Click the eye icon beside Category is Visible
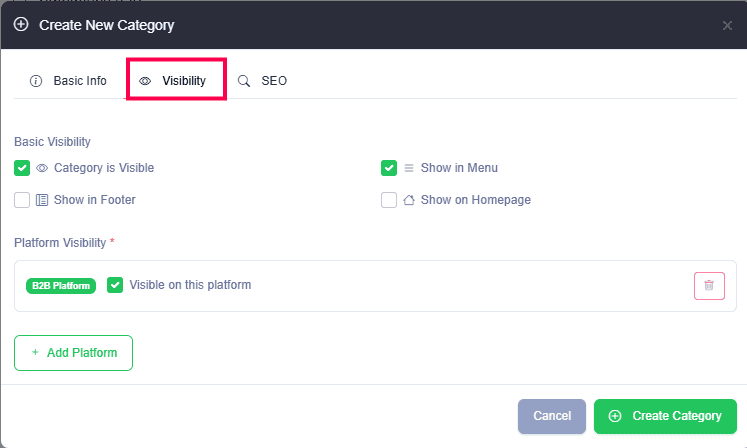The image size is (747, 448). tap(42, 168)
